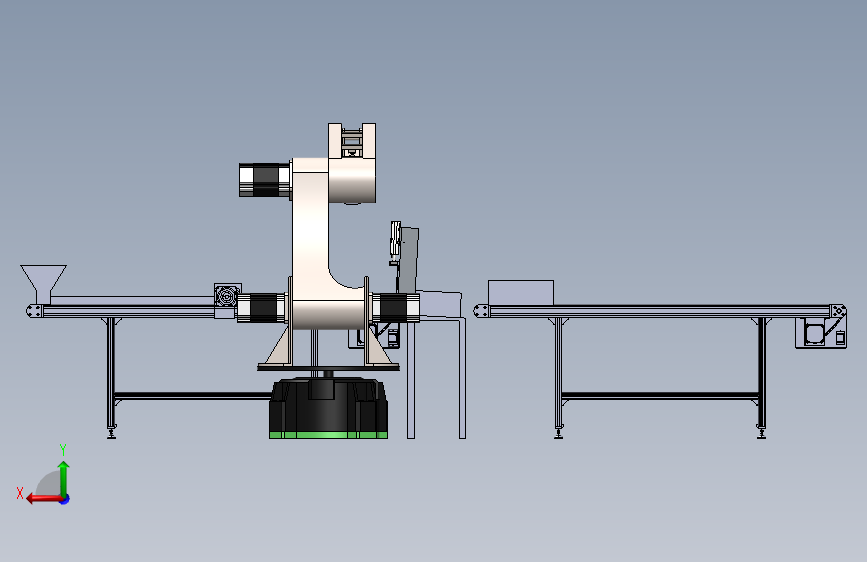Click the green Y axis arrow of the triad
This screenshot has width=867, height=562.
pos(64,478)
